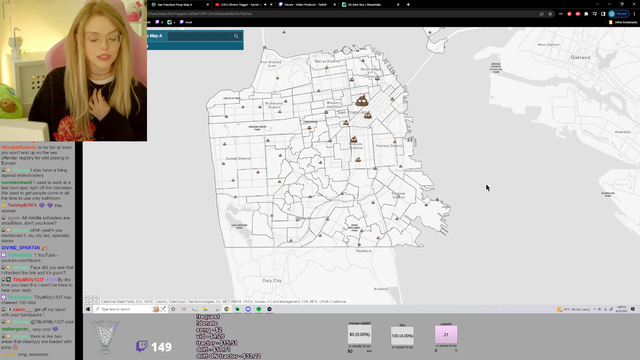This screenshot has width=640, height=360.
Task: Open the Discord taskbar icon
Action: (x=248, y=309)
